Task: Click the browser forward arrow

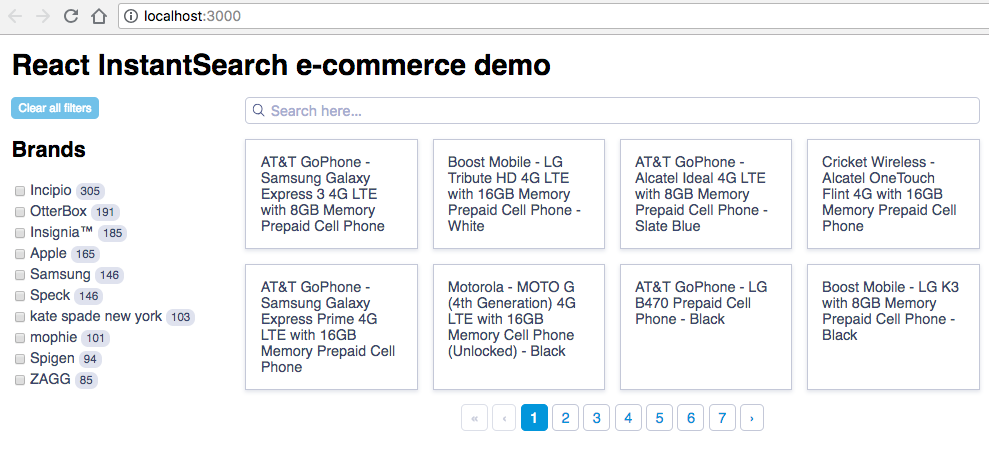Action: pyautogui.click(x=43, y=16)
